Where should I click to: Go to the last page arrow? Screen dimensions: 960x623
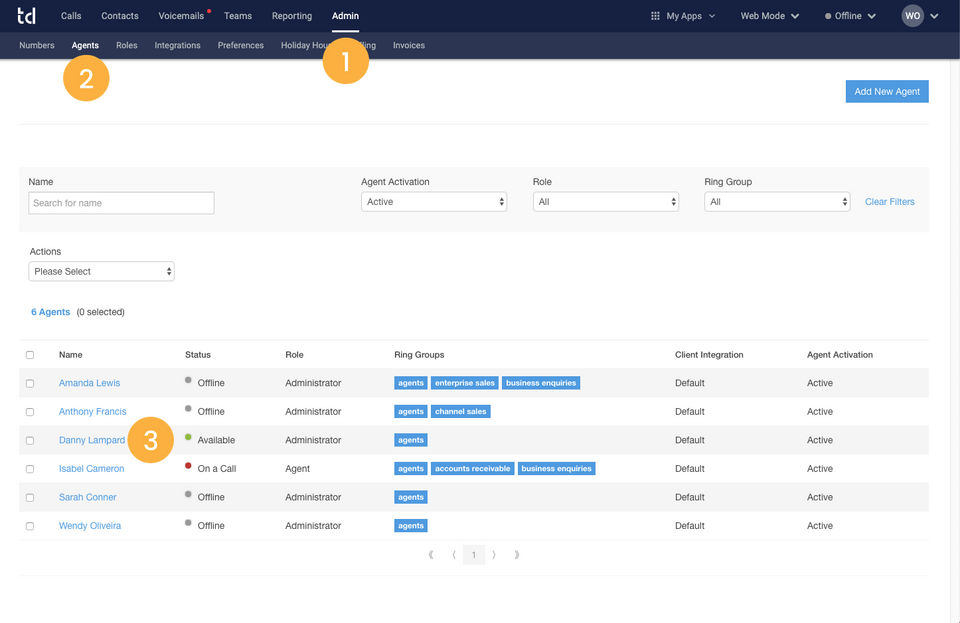click(x=517, y=554)
